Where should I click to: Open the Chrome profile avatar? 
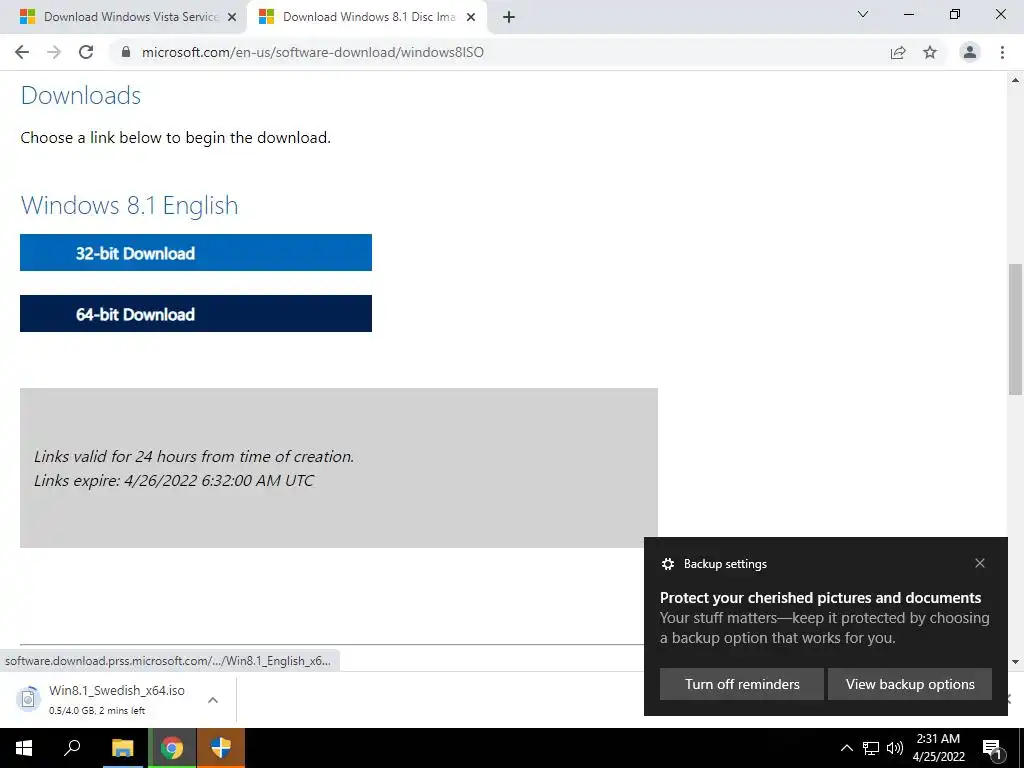tap(970, 52)
